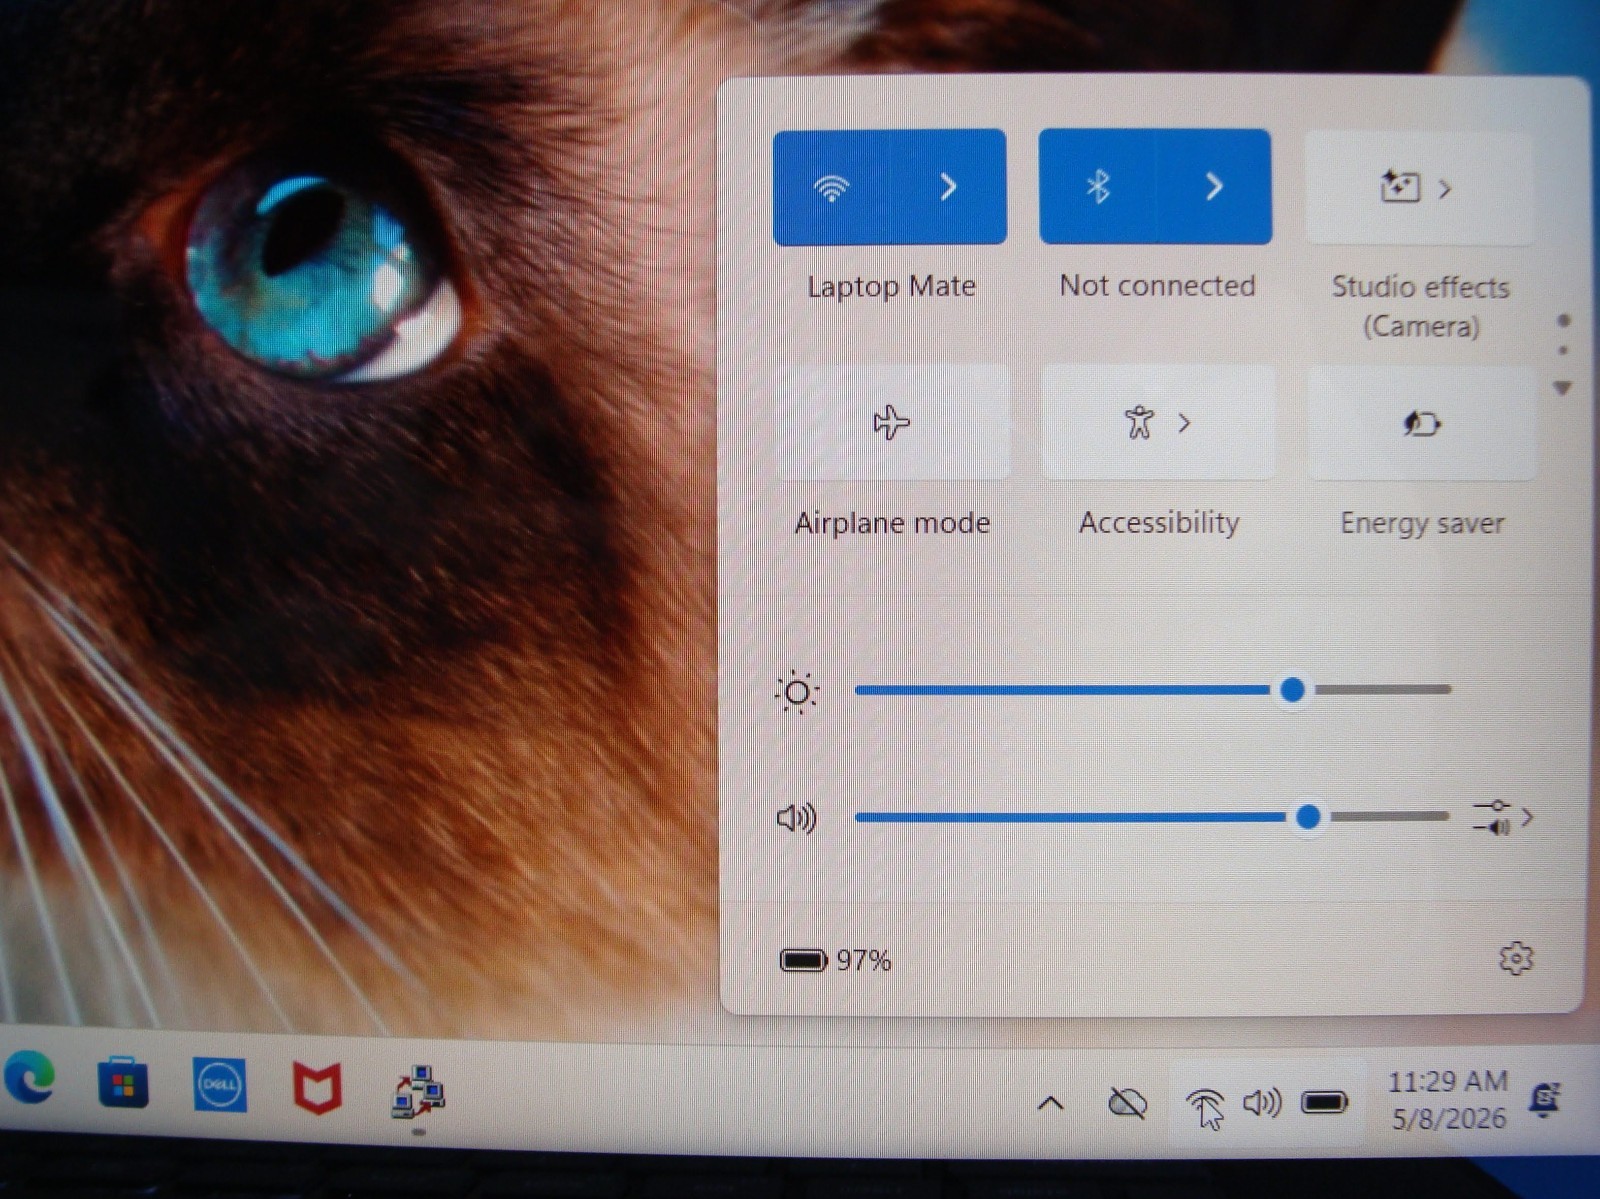Open Bluetooth devices list chevron
The height and width of the screenshot is (1199, 1600).
pyautogui.click(x=1214, y=187)
